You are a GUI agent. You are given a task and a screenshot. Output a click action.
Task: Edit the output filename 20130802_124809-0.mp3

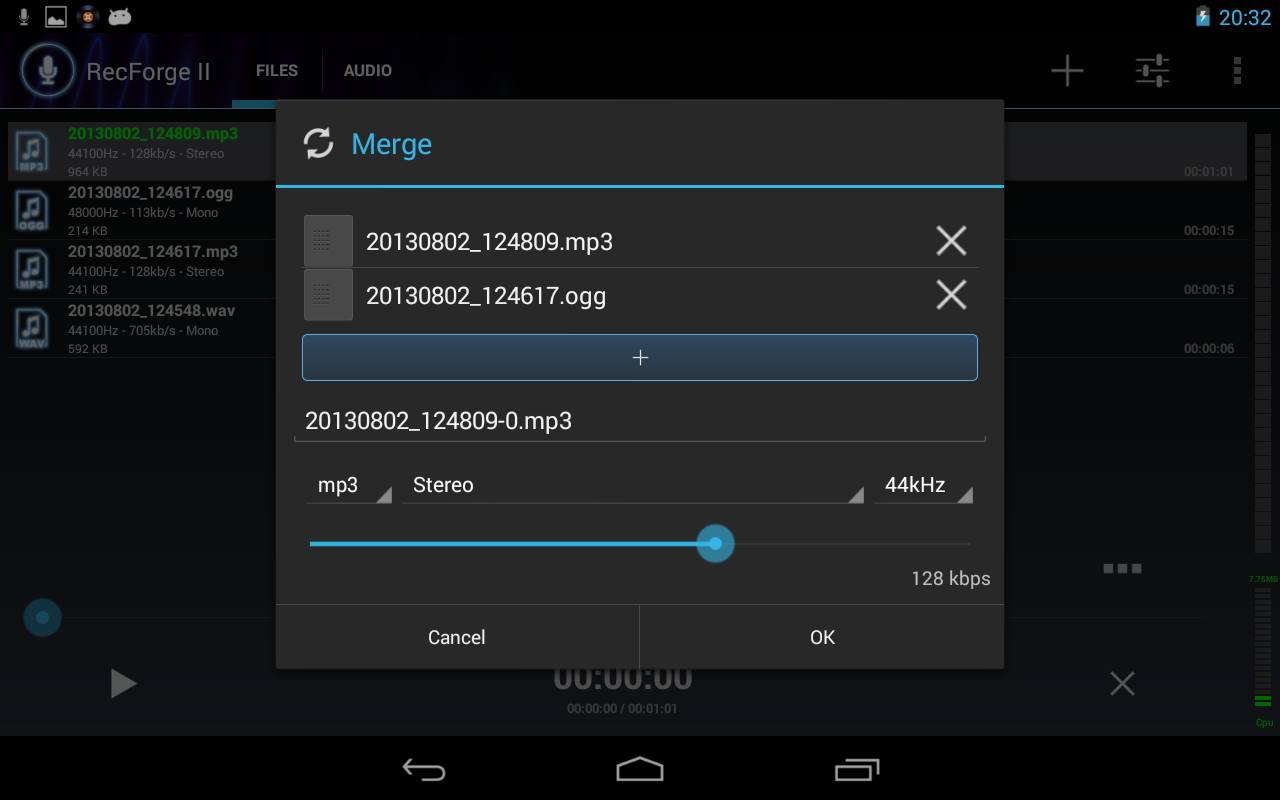(640, 421)
